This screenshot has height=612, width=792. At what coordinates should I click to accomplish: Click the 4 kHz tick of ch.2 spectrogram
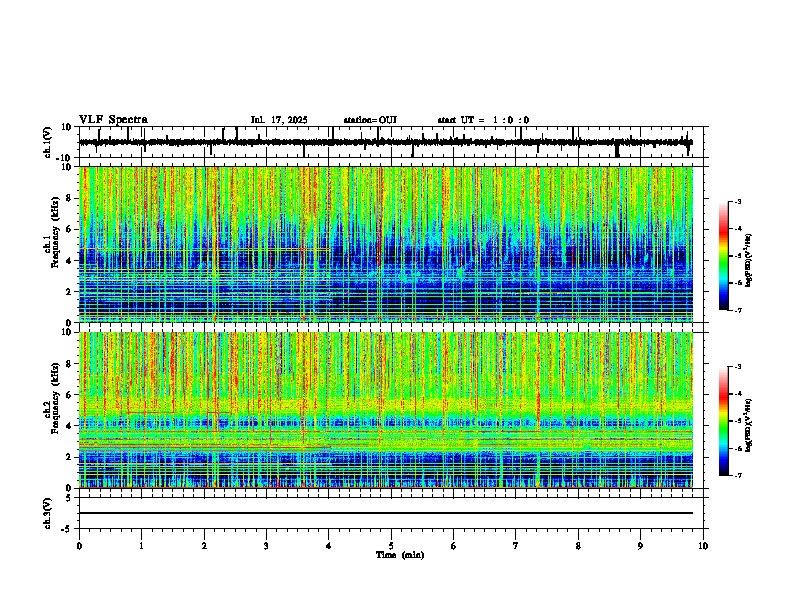point(70,426)
